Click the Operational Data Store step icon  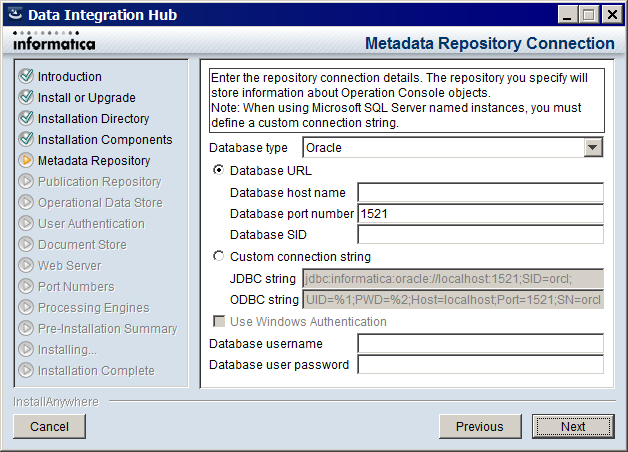(x=26, y=202)
